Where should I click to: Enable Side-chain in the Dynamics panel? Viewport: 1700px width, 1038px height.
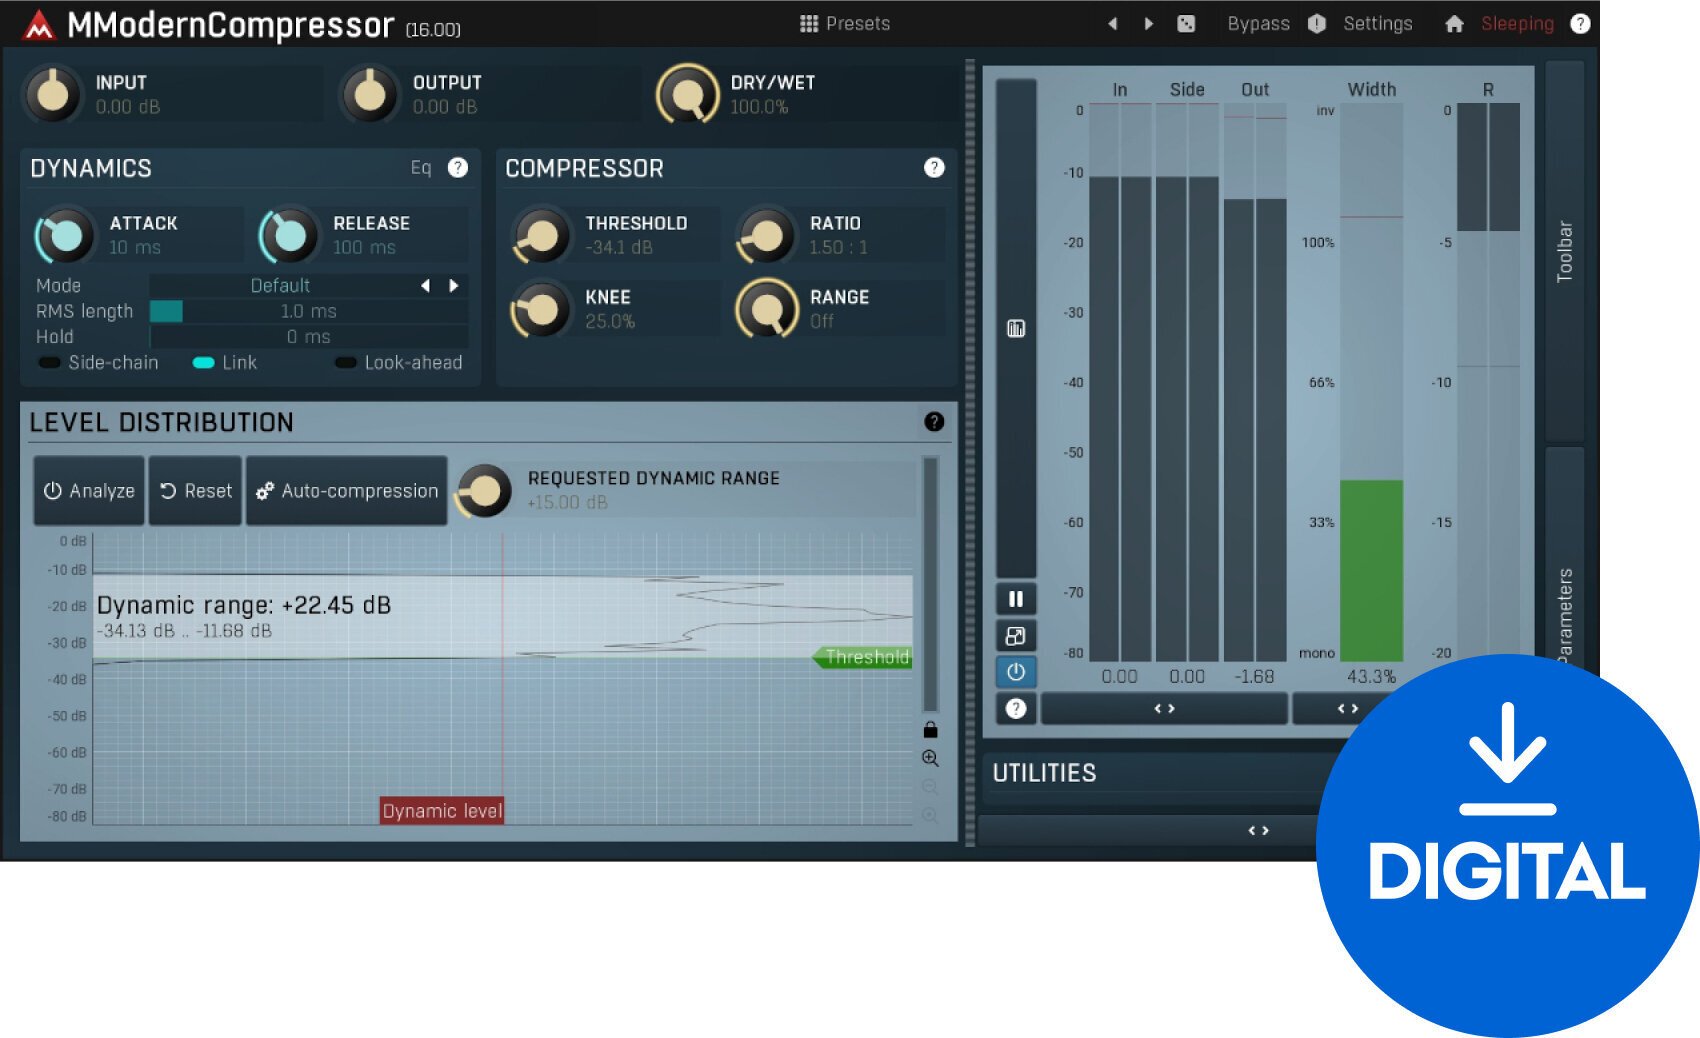pos(49,363)
